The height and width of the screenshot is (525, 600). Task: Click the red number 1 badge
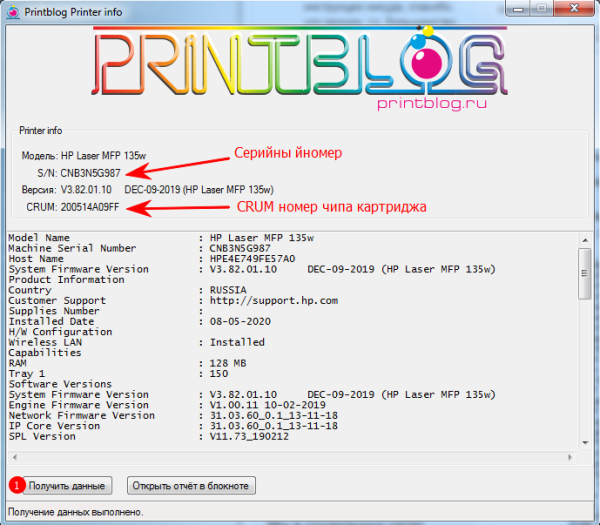pos(16,485)
